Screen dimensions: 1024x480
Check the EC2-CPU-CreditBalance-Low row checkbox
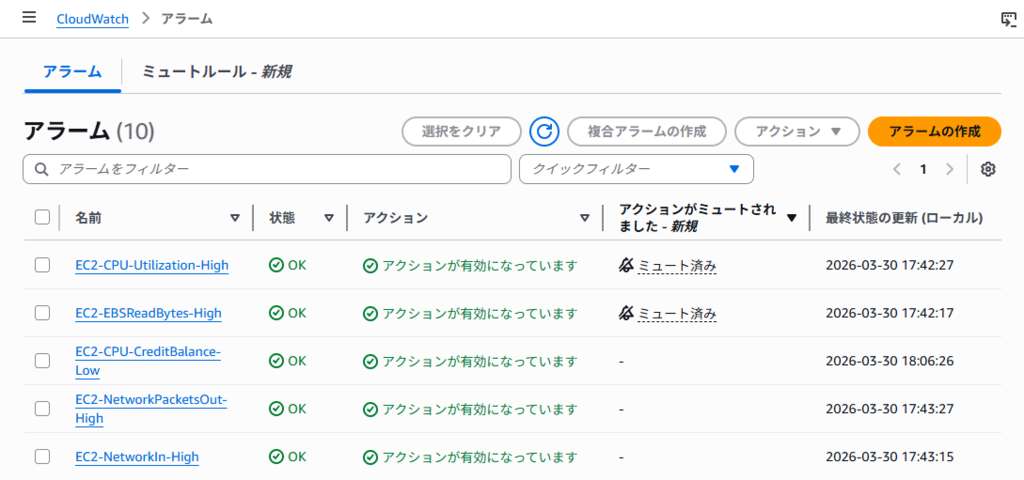pos(42,360)
